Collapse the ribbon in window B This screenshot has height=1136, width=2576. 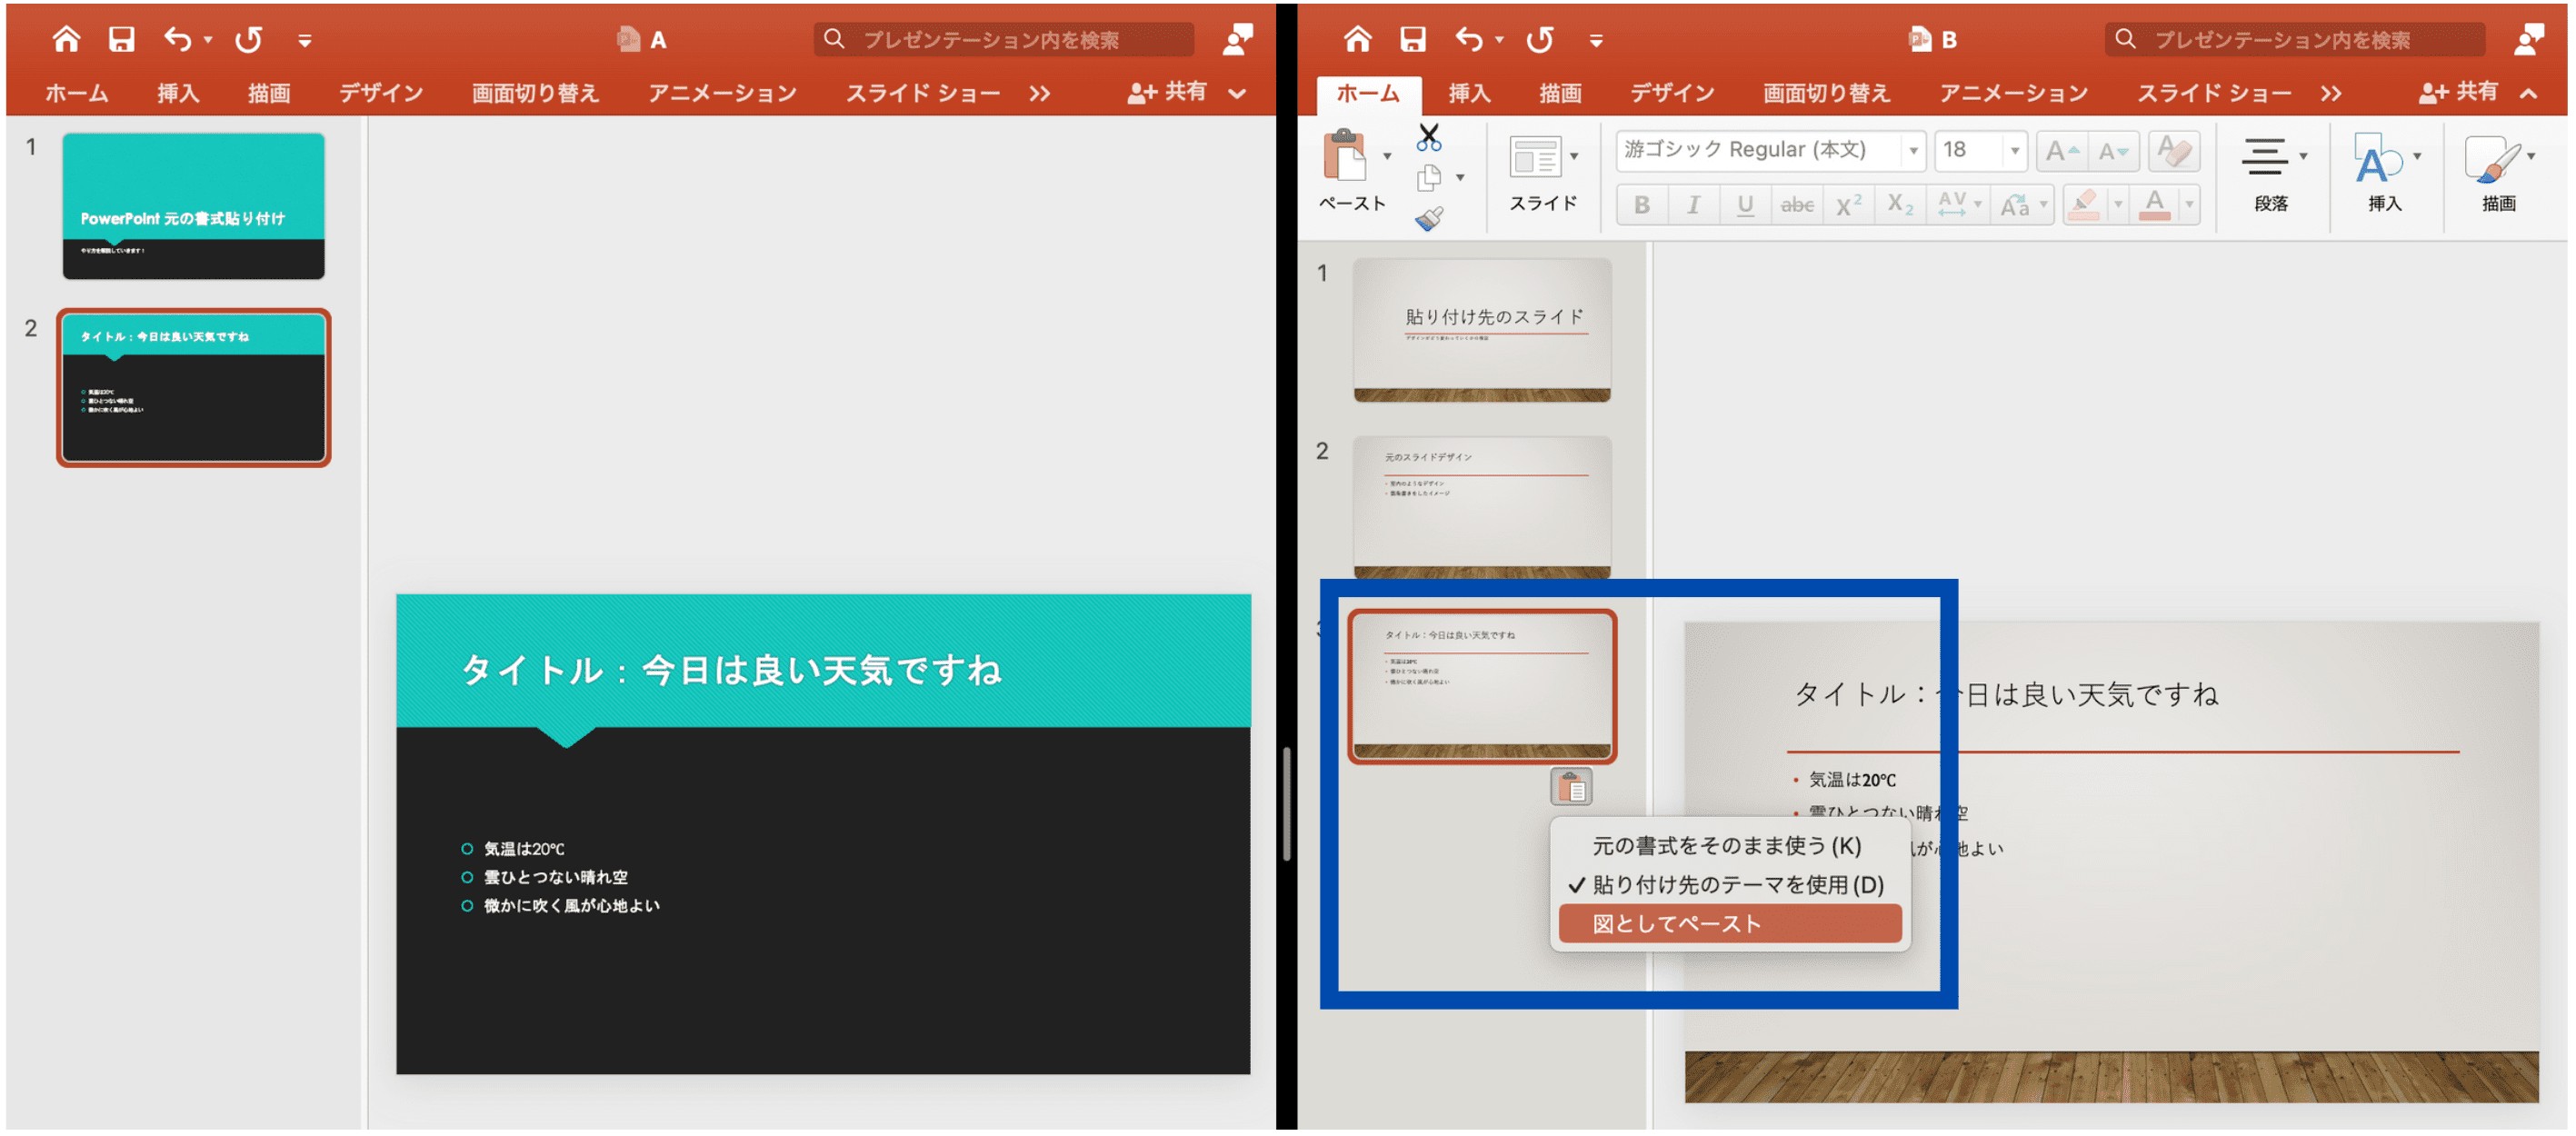[2528, 93]
